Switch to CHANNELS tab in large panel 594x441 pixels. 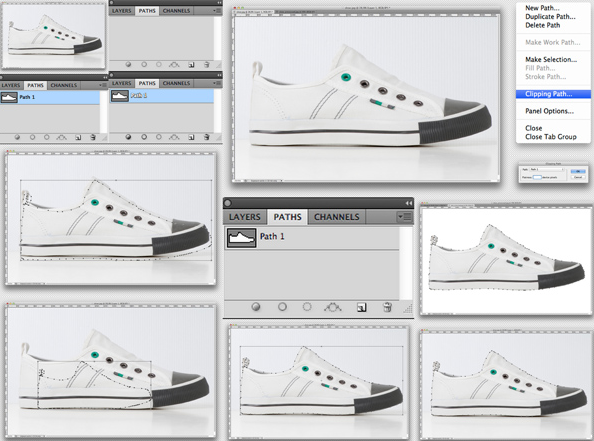[x=337, y=217]
